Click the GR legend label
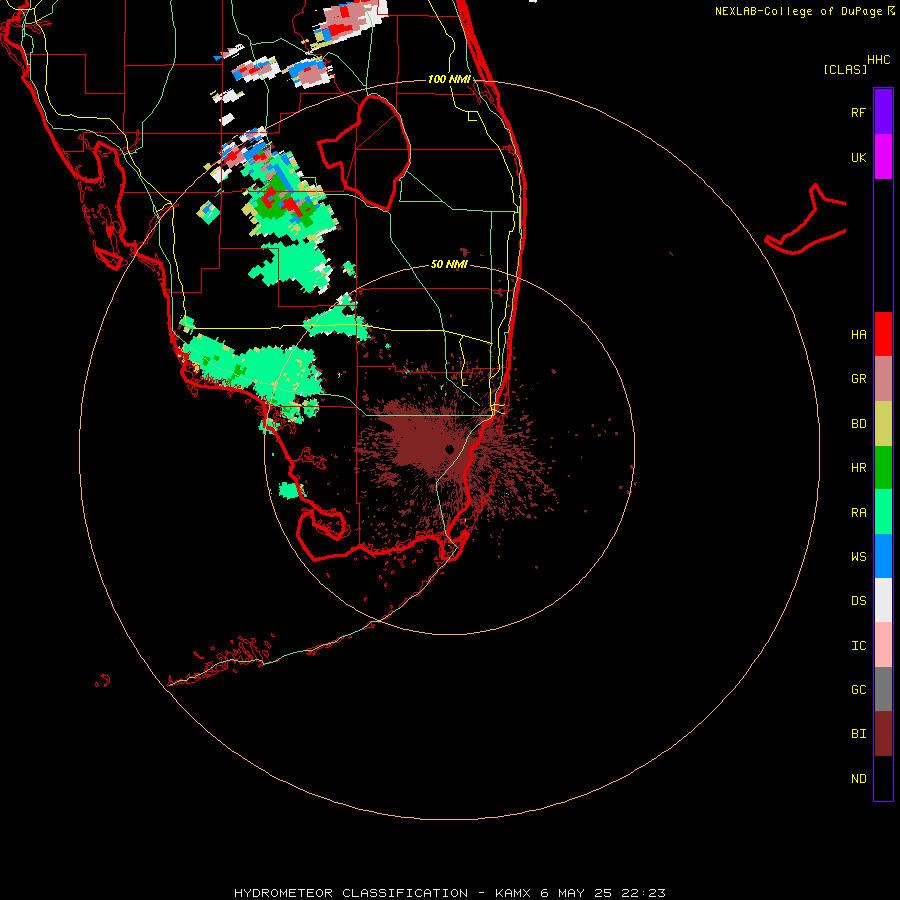 858,379
